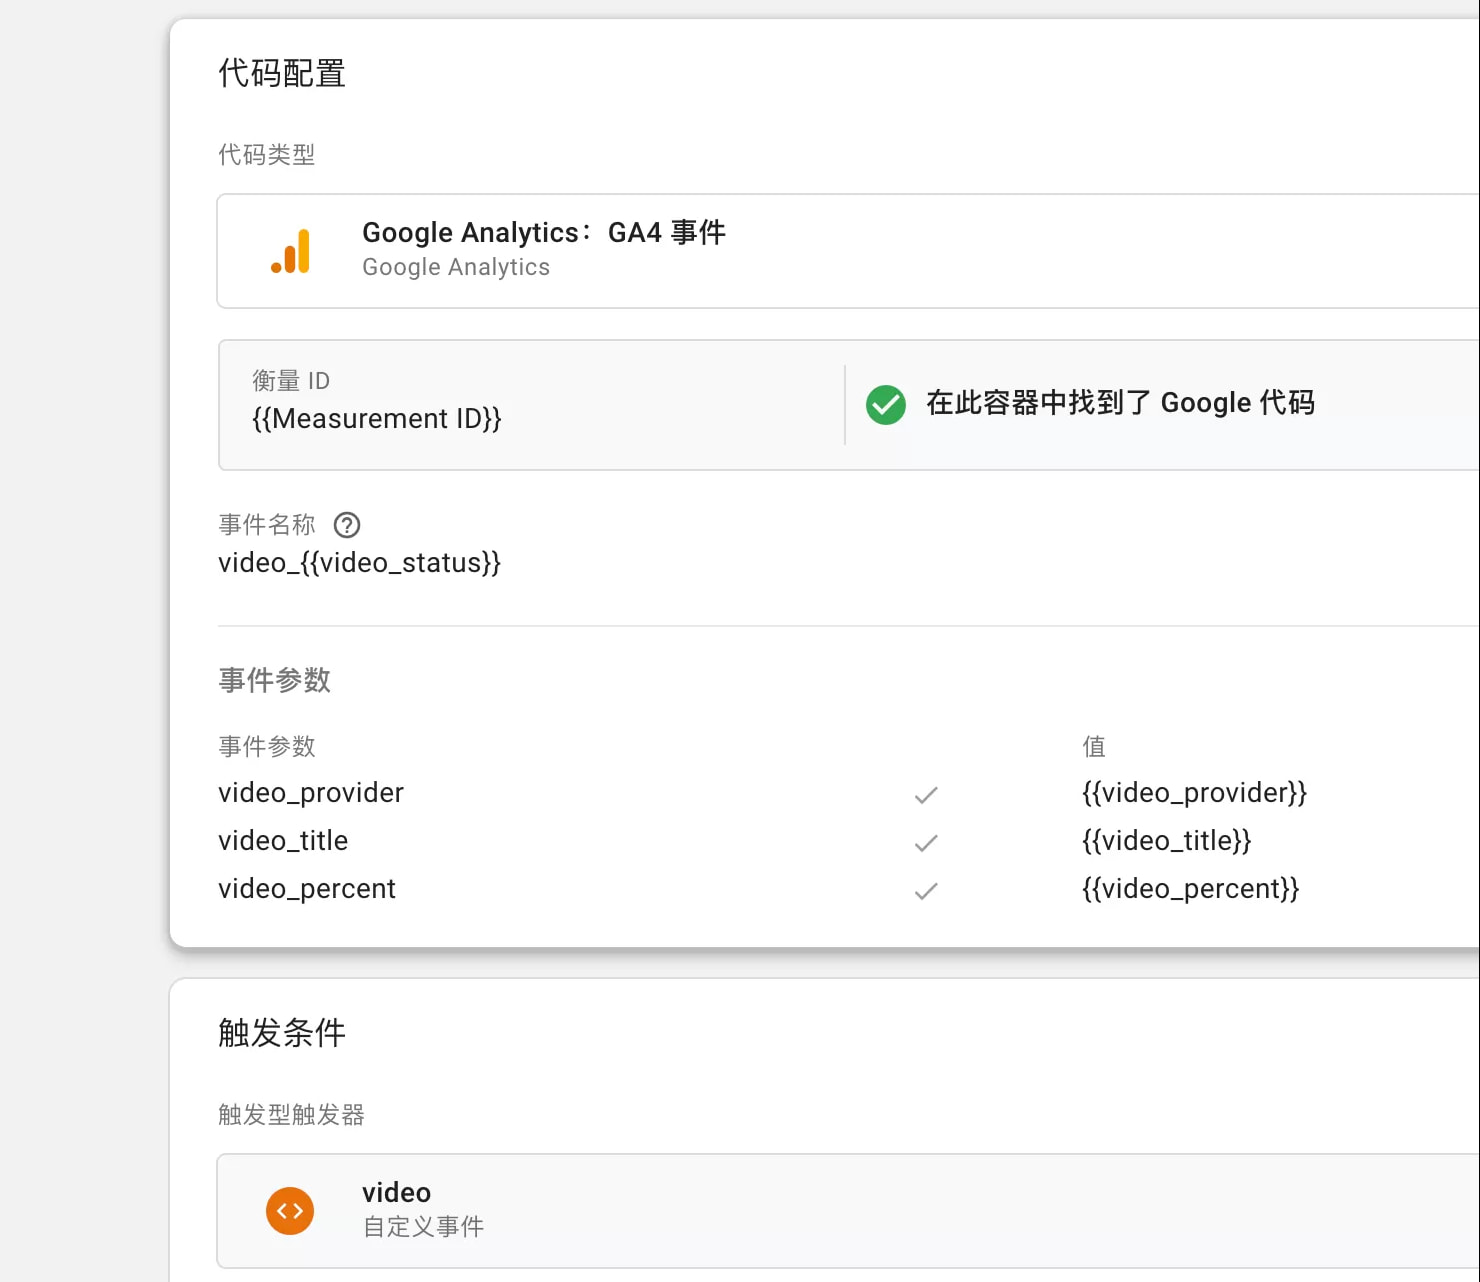Click the orange custom event trigger icon
The height and width of the screenshot is (1282, 1480).
pos(290,1211)
